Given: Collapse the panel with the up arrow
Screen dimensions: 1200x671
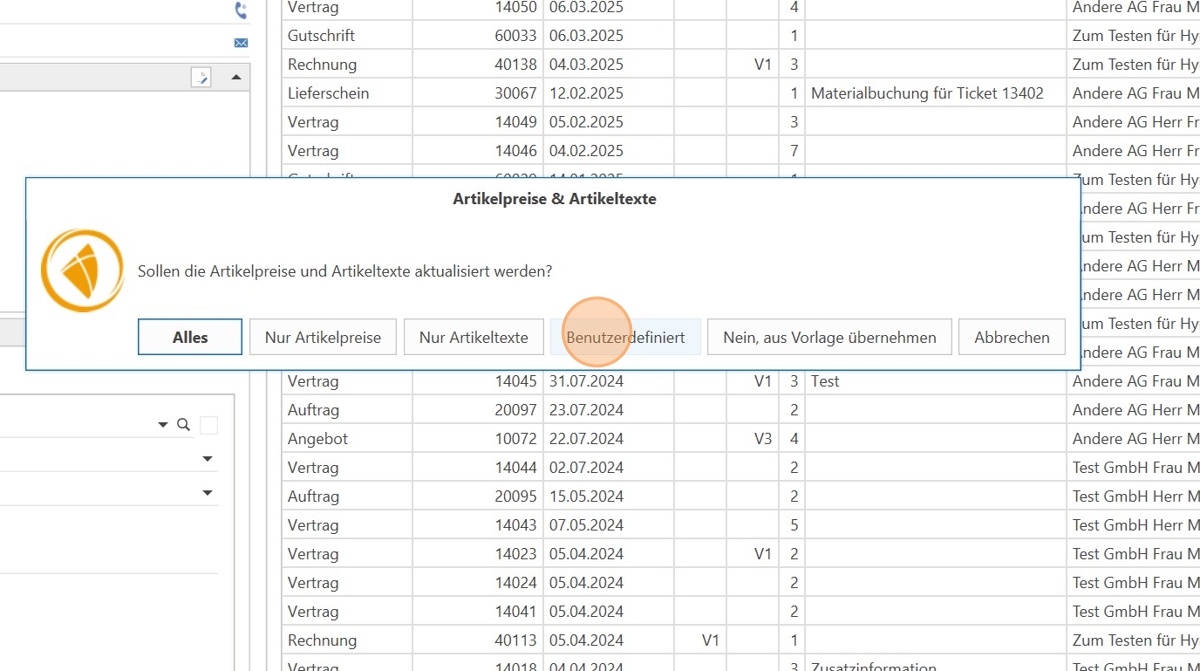Looking at the screenshot, I should click(x=236, y=77).
